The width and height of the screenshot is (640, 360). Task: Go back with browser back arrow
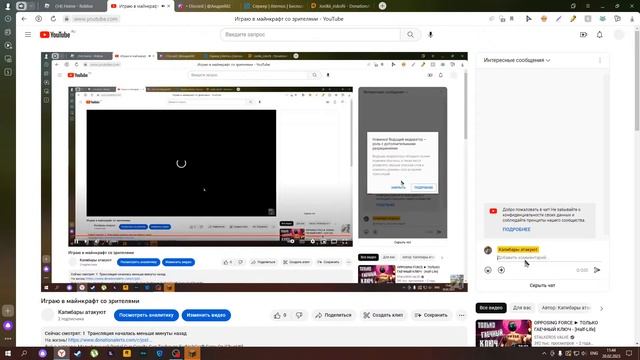24,19
